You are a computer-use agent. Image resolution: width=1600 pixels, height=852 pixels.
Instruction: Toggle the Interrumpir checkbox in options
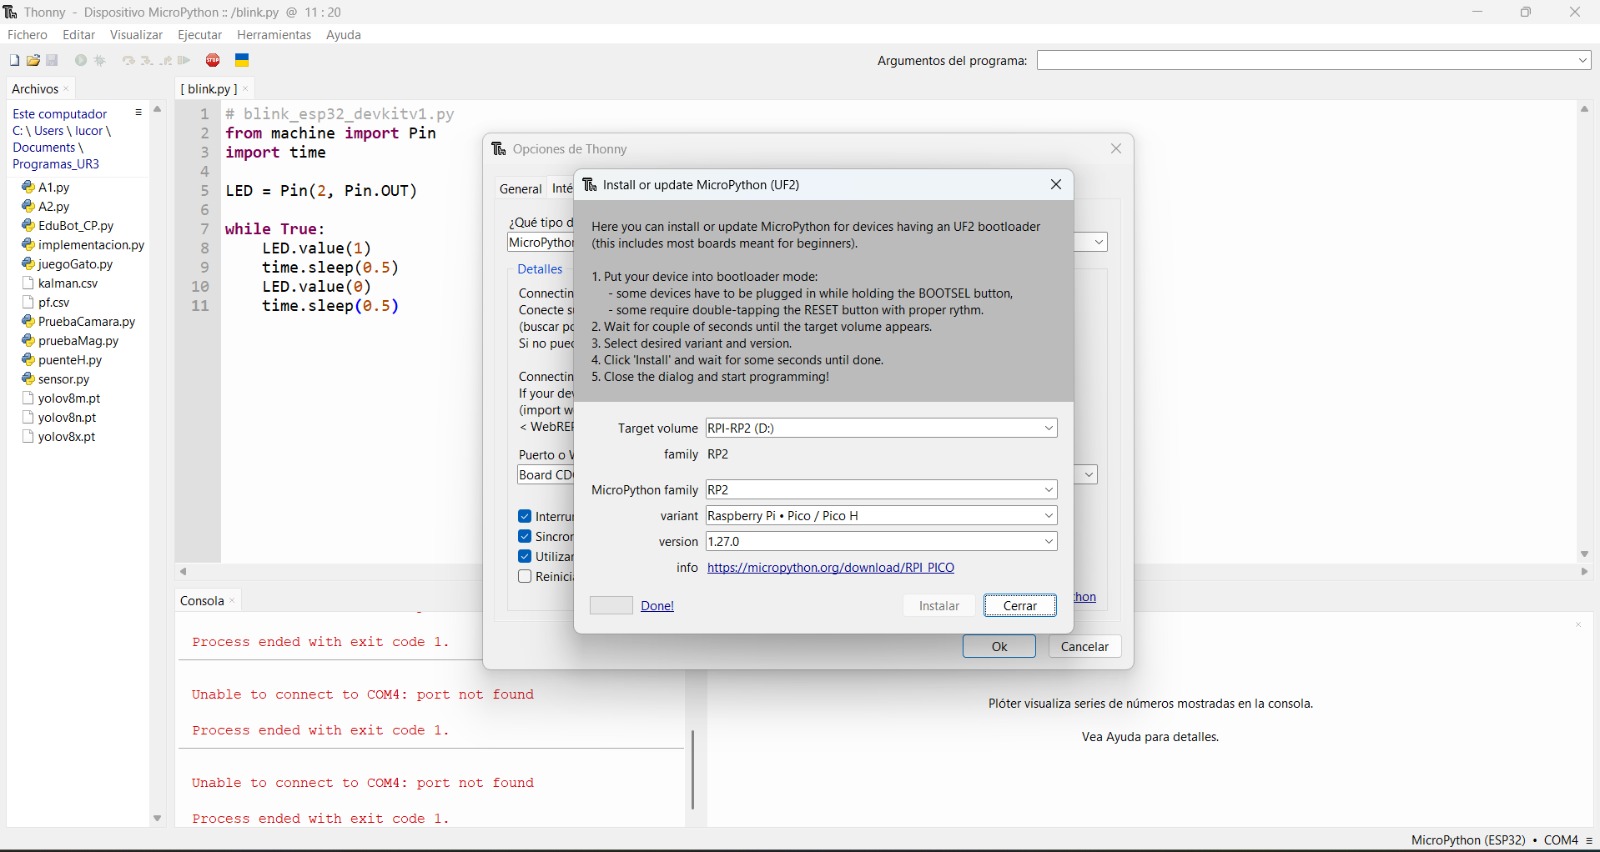pyautogui.click(x=524, y=517)
